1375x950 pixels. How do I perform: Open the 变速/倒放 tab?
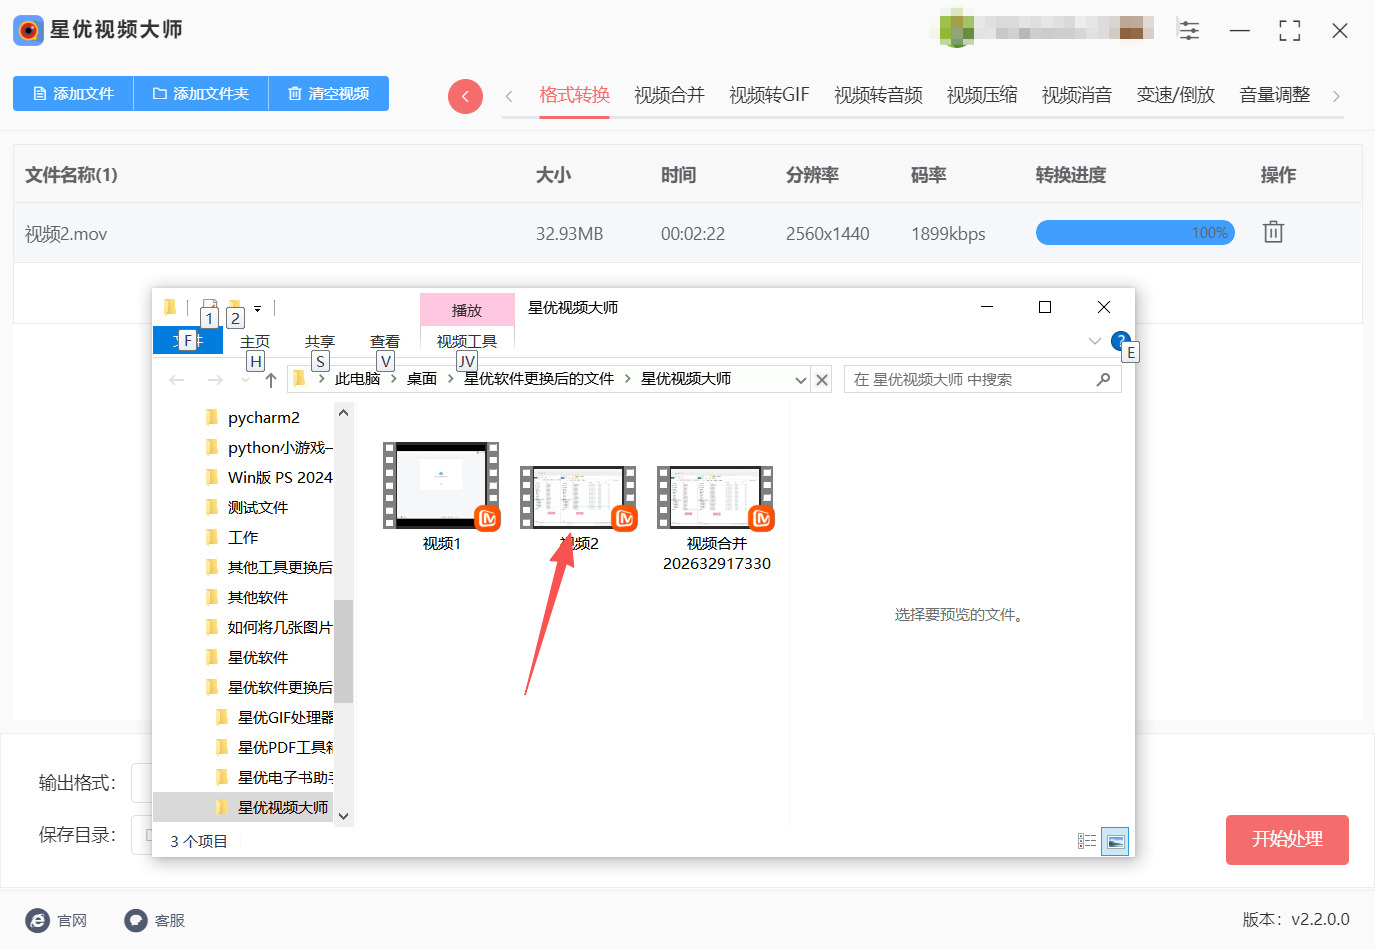tap(1176, 95)
